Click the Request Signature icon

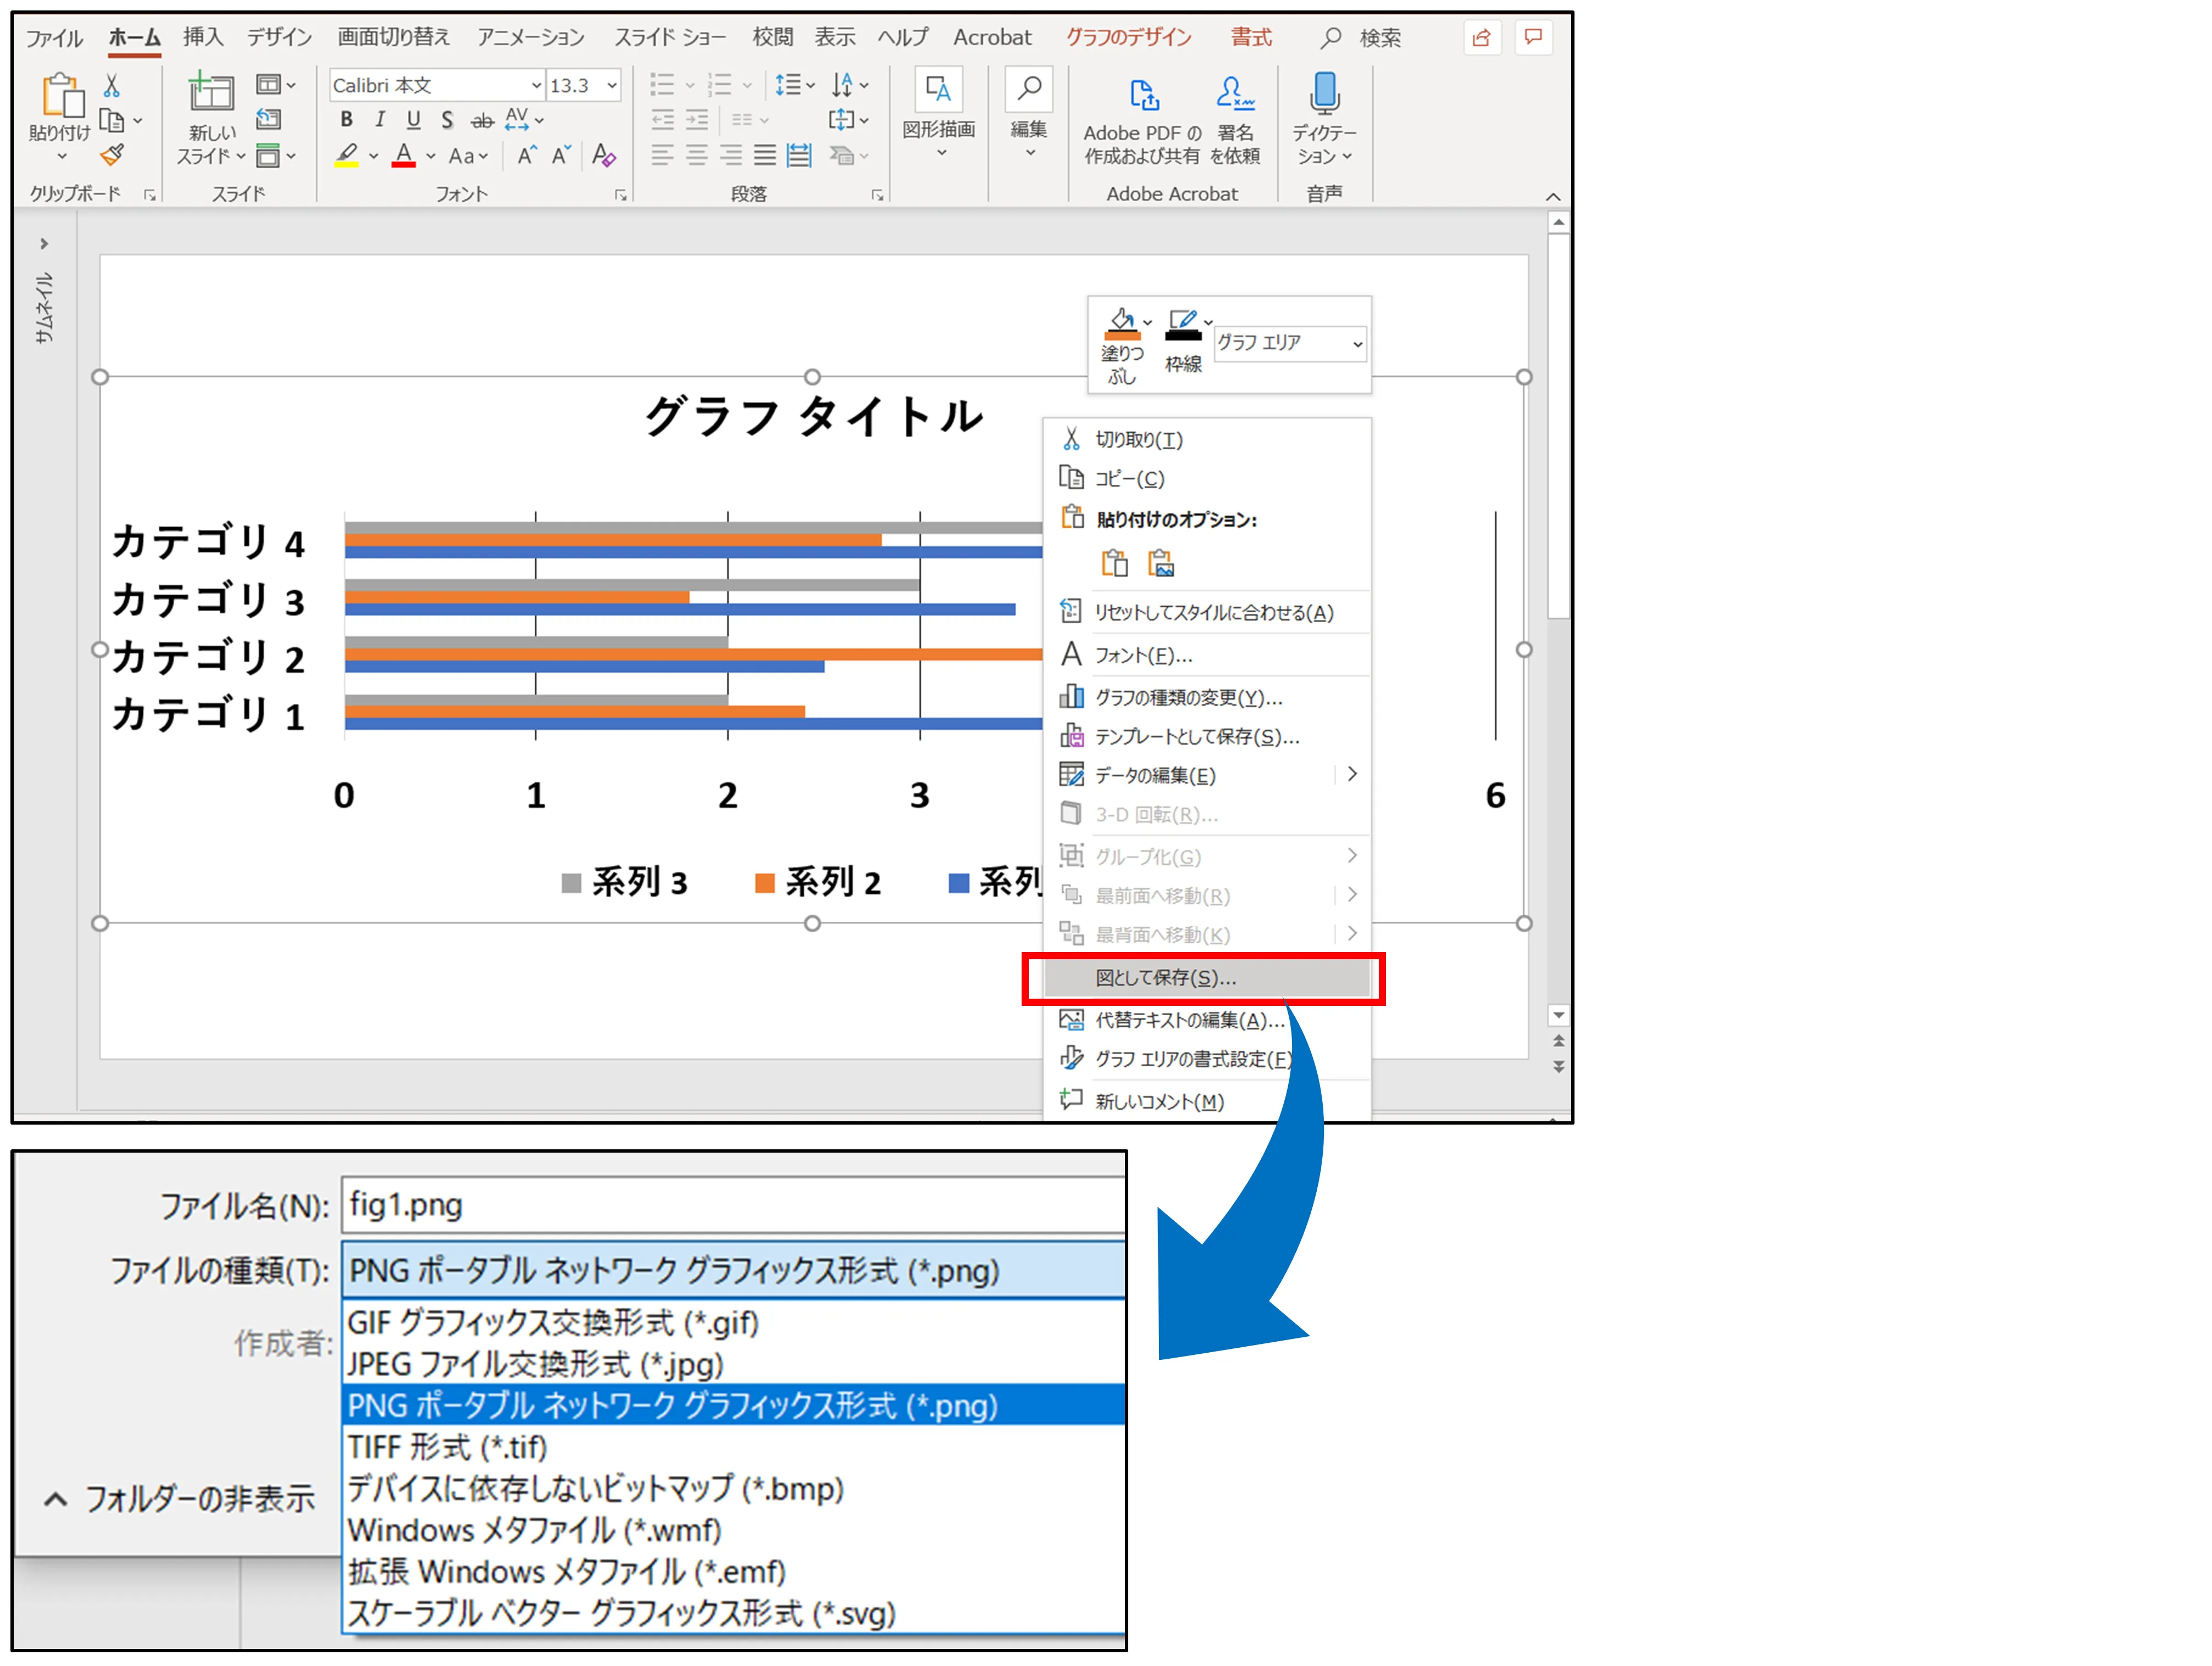pos(1235,94)
